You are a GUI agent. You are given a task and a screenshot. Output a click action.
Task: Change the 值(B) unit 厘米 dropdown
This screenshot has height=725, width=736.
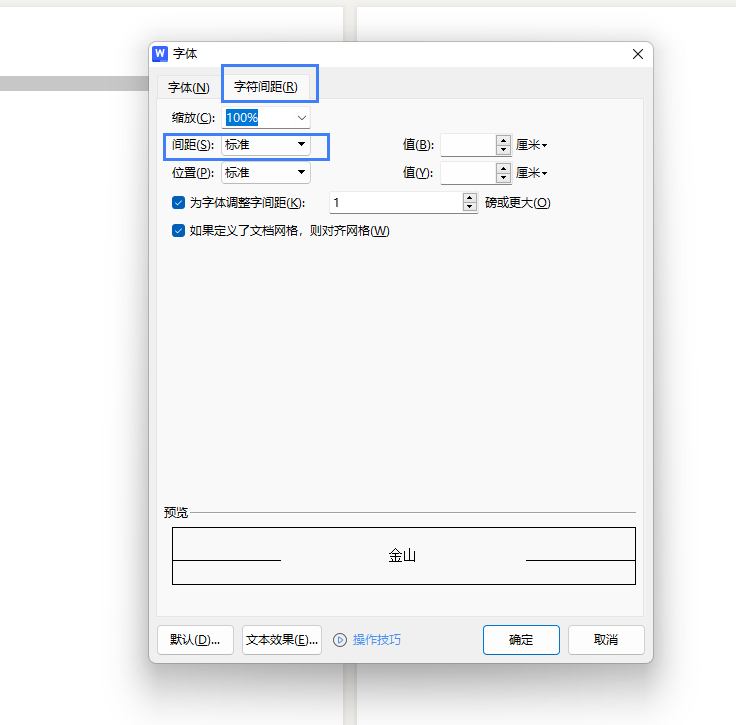[531, 145]
